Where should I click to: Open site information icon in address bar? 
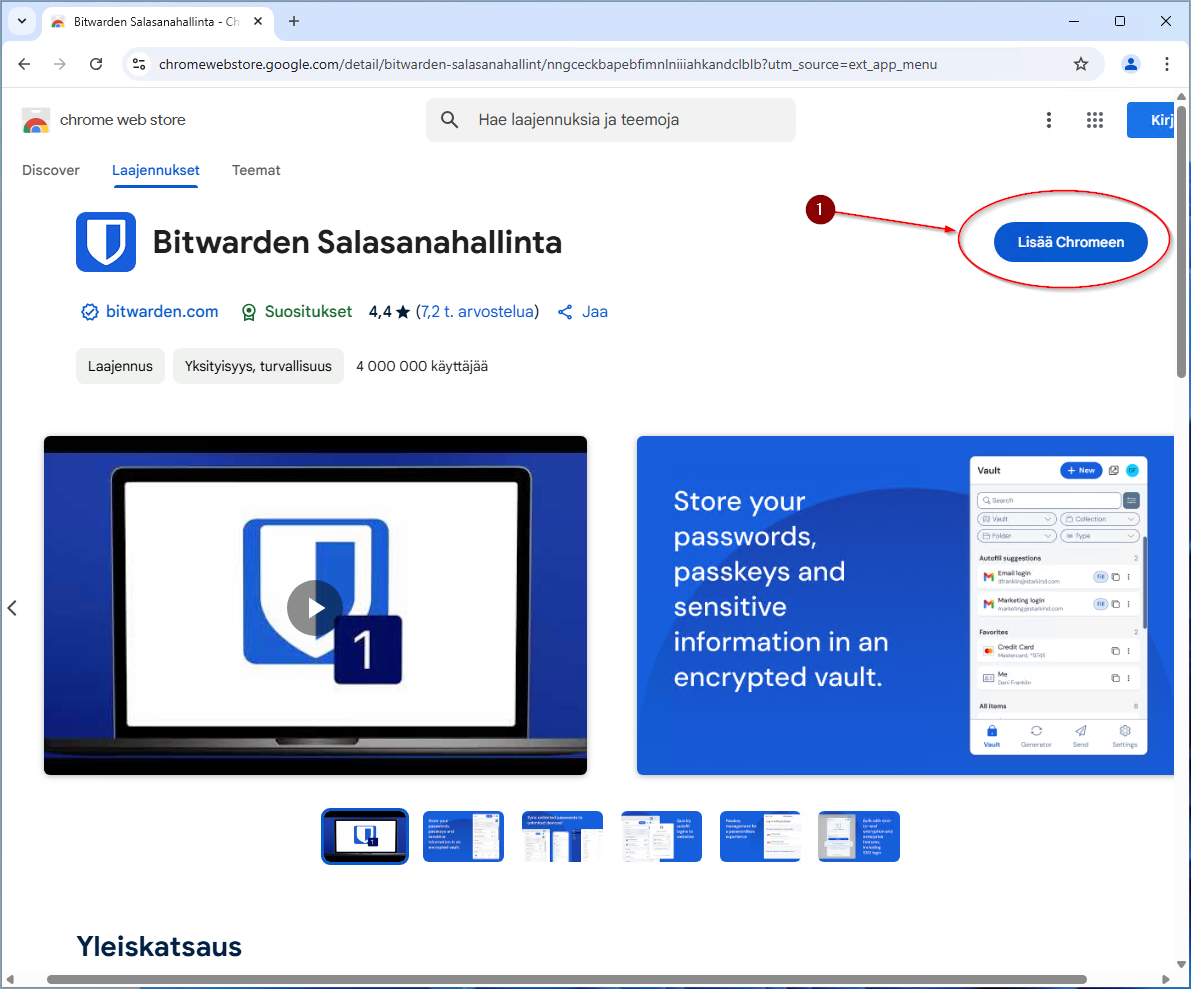[x=139, y=64]
